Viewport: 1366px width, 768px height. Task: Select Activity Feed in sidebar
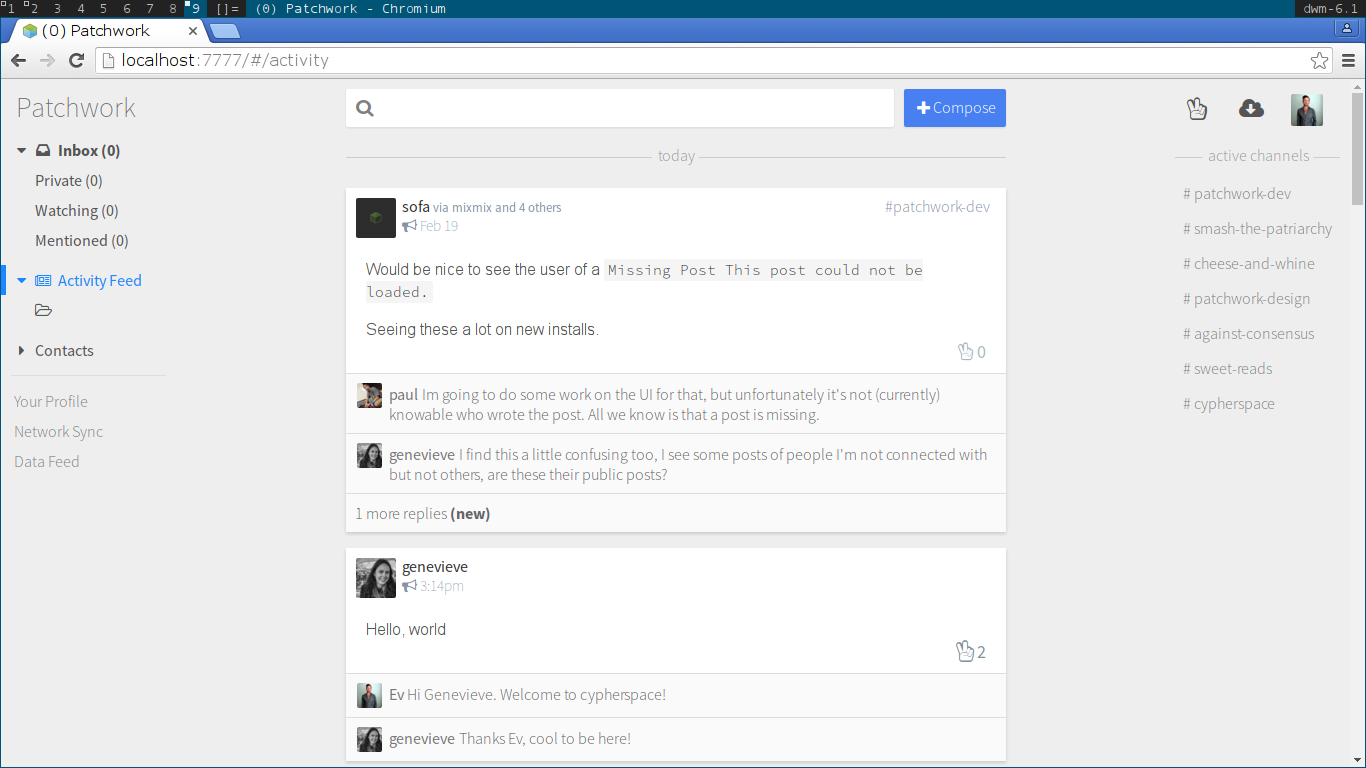100,281
